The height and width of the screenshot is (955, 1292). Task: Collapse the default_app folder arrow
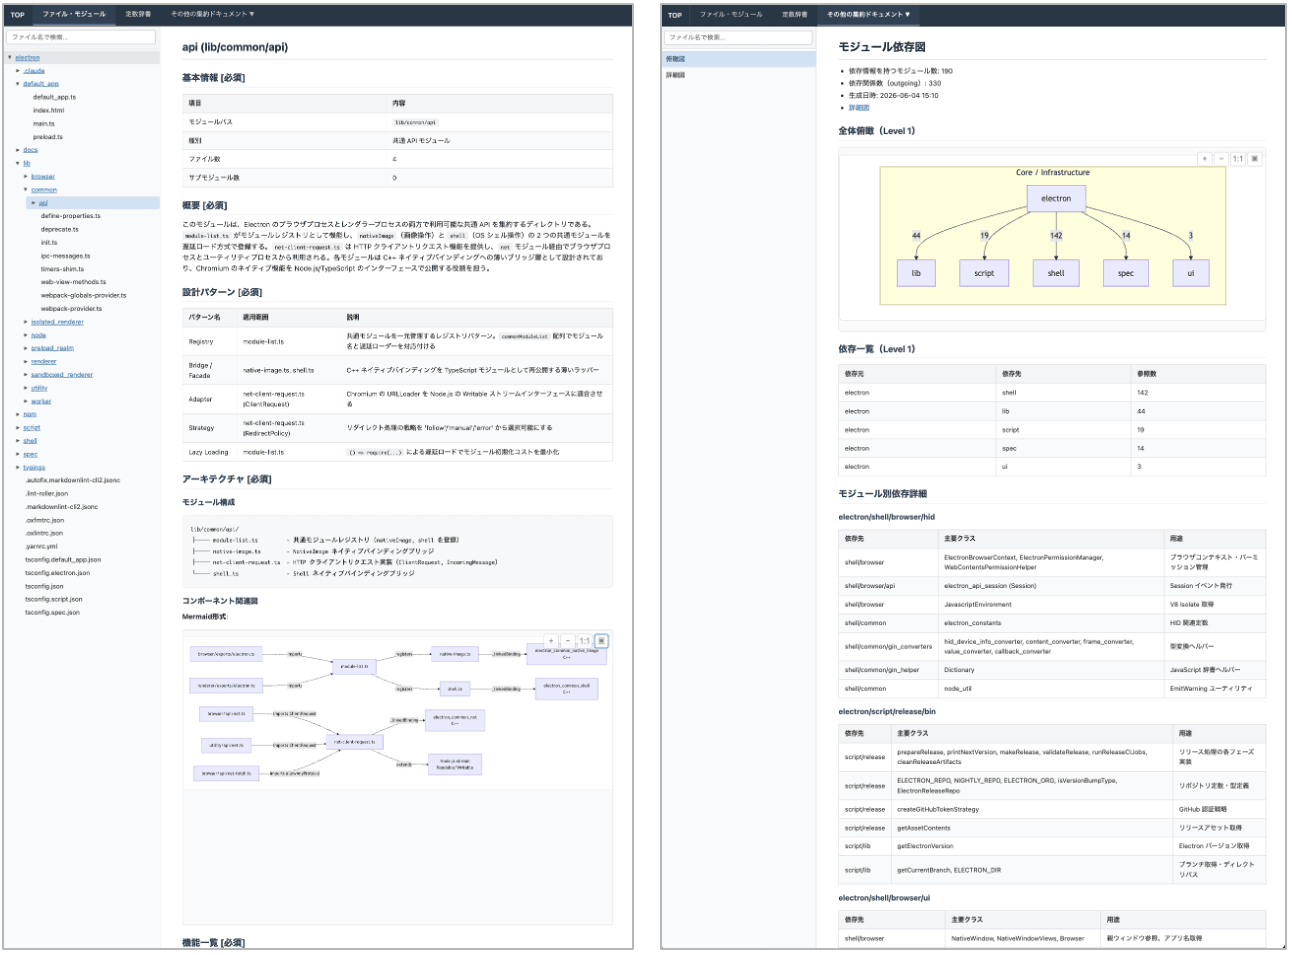click(18, 84)
